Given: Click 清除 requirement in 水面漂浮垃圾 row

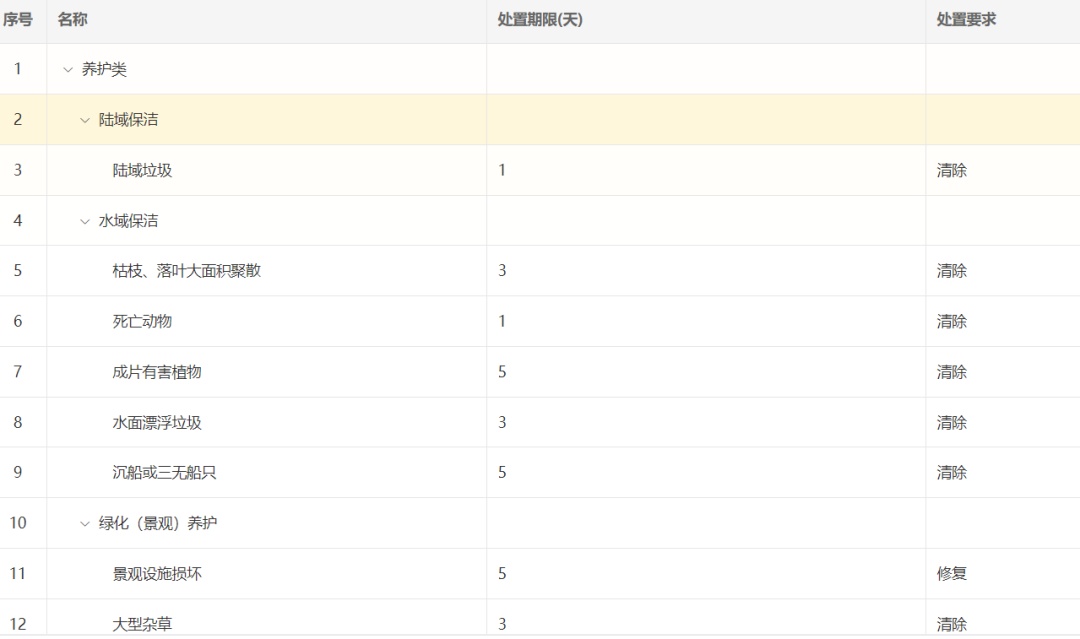Looking at the screenshot, I should [951, 422].
